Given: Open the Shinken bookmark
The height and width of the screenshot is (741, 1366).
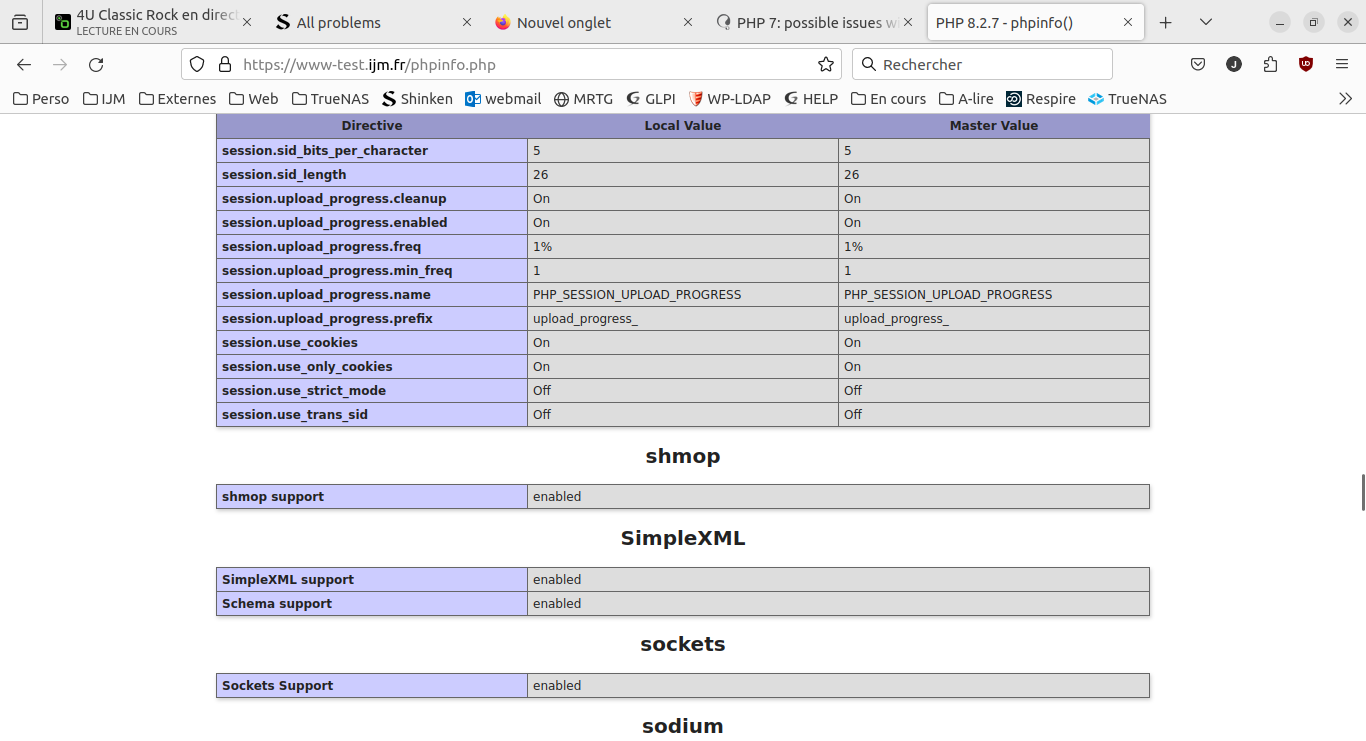Looking at the screenshot, I should [x=417, y=99].
